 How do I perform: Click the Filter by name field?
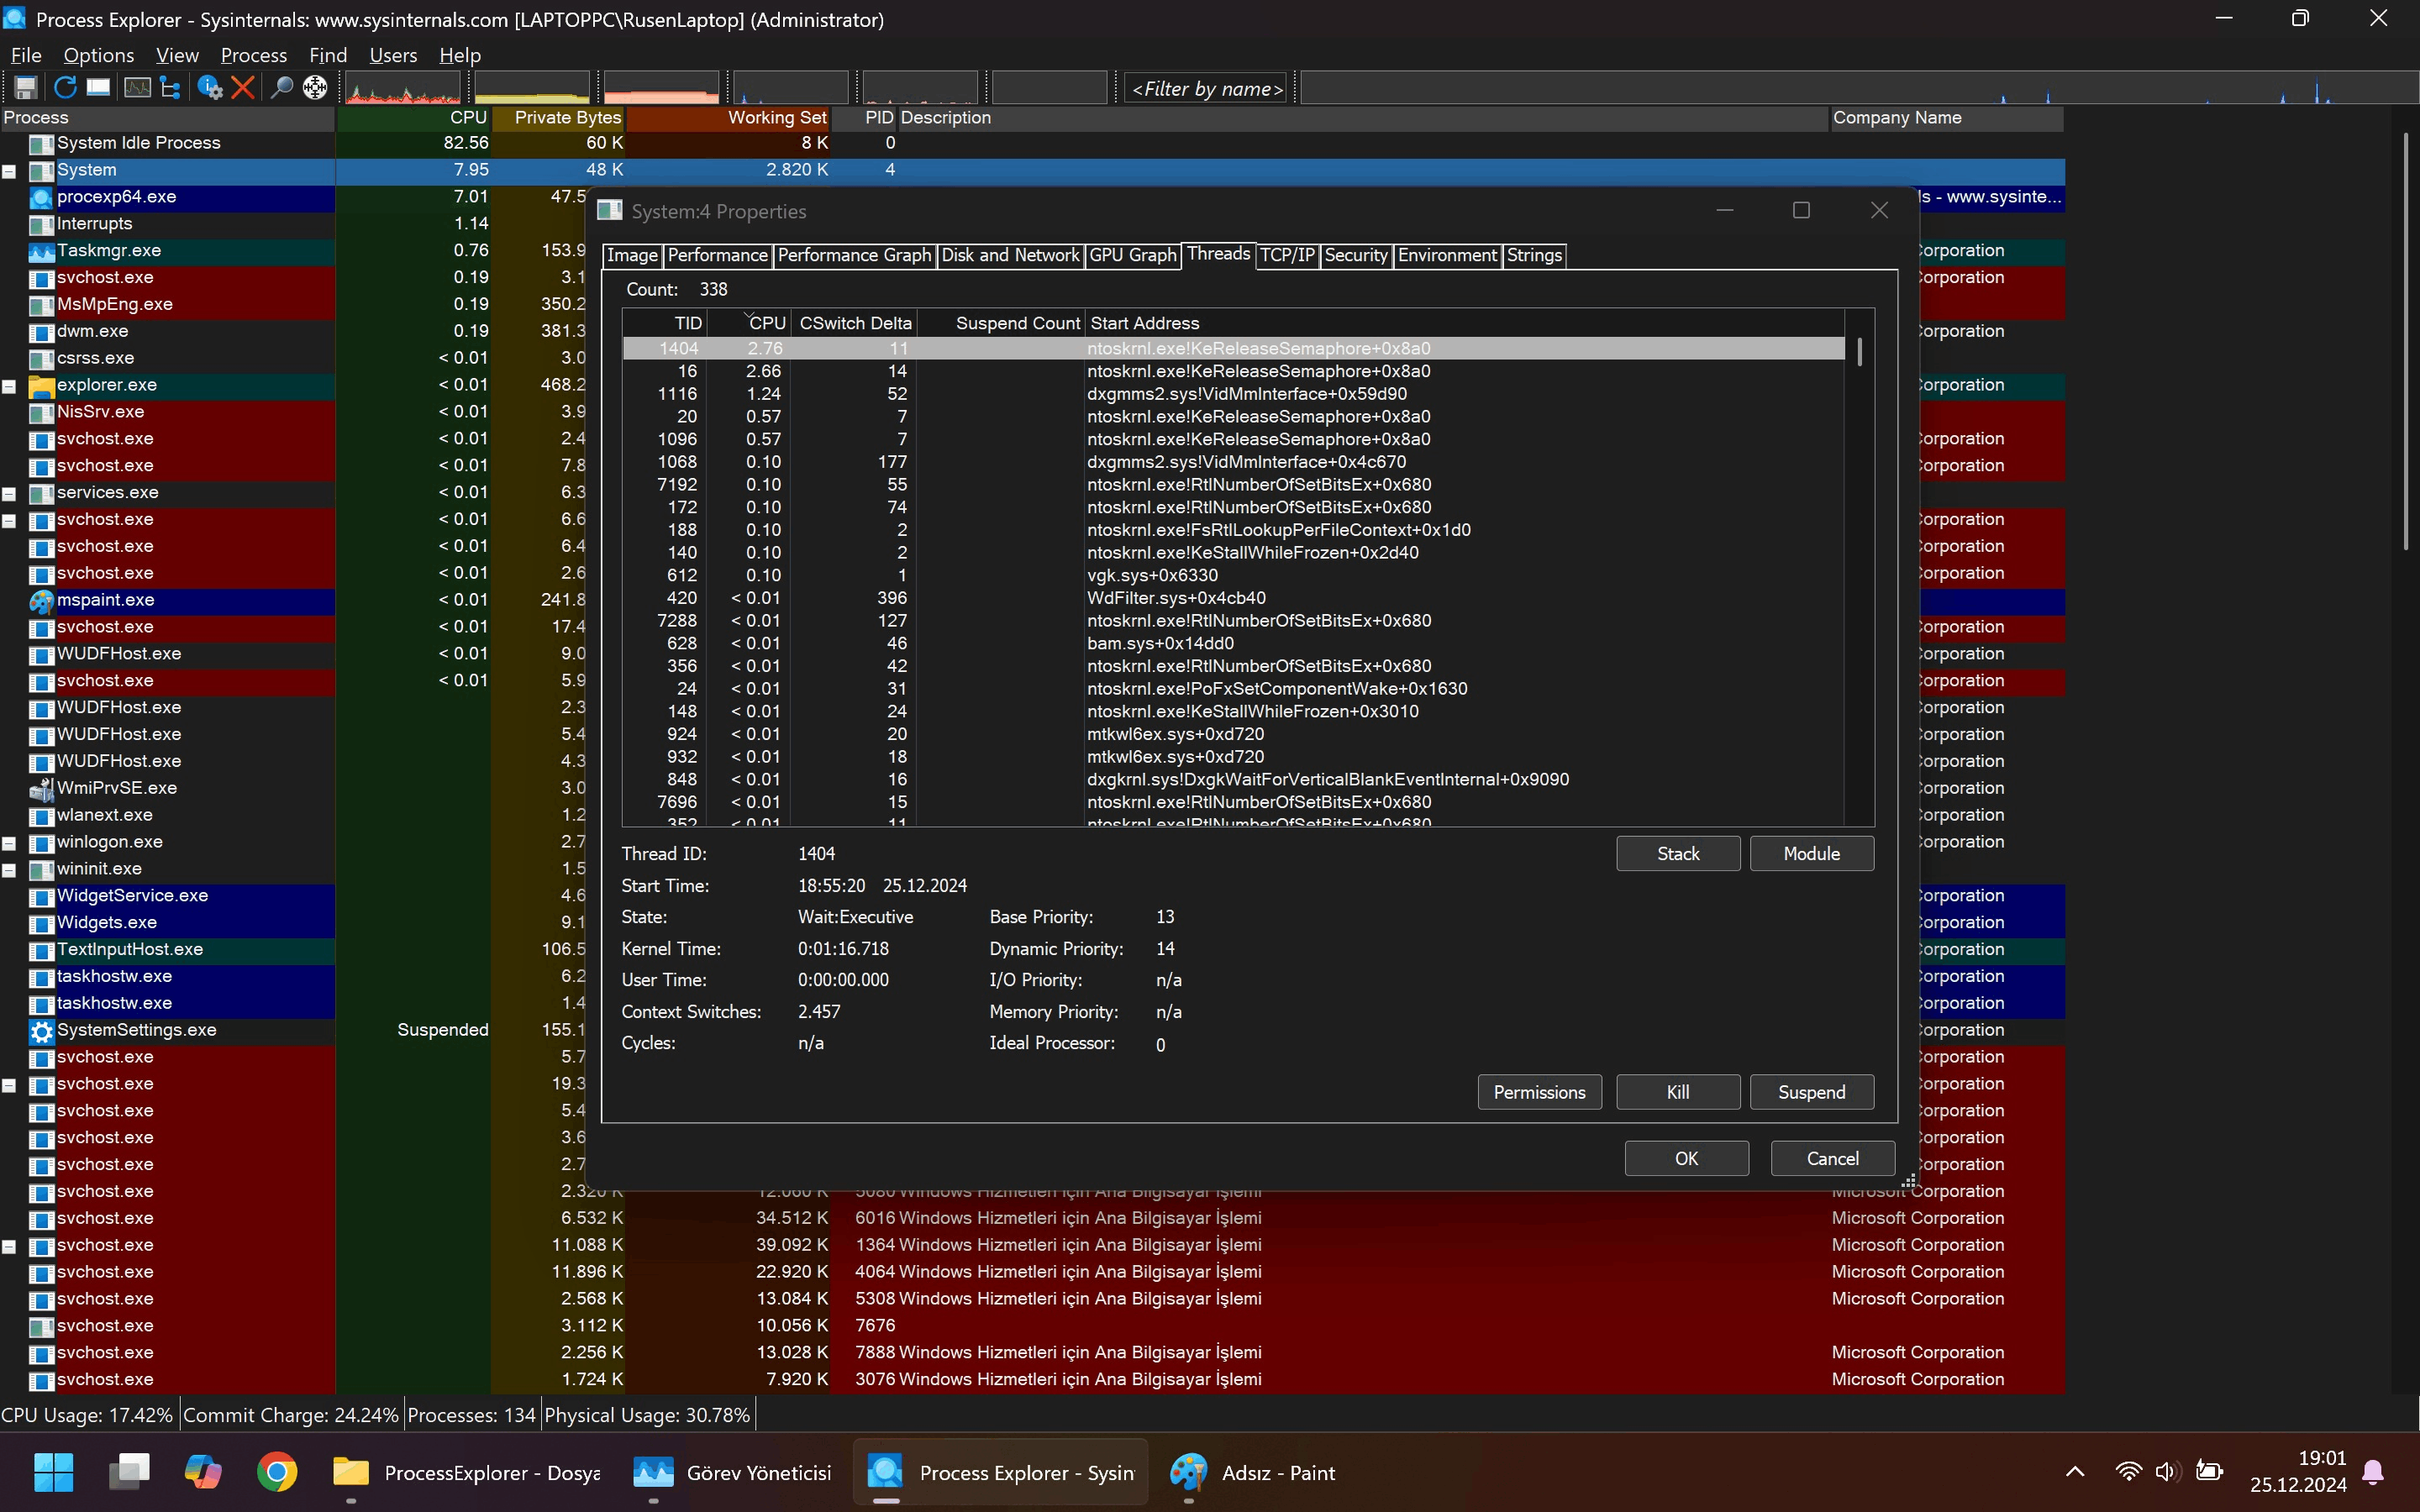[x=1207, y=89]
